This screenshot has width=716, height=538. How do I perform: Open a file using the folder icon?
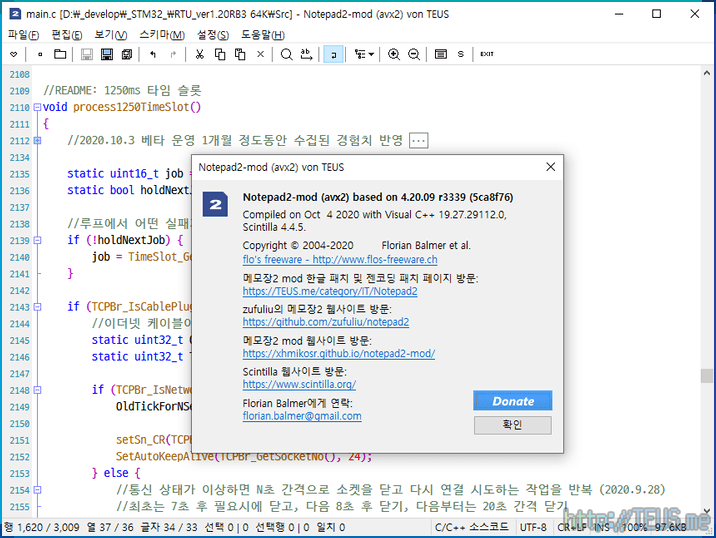60,54
